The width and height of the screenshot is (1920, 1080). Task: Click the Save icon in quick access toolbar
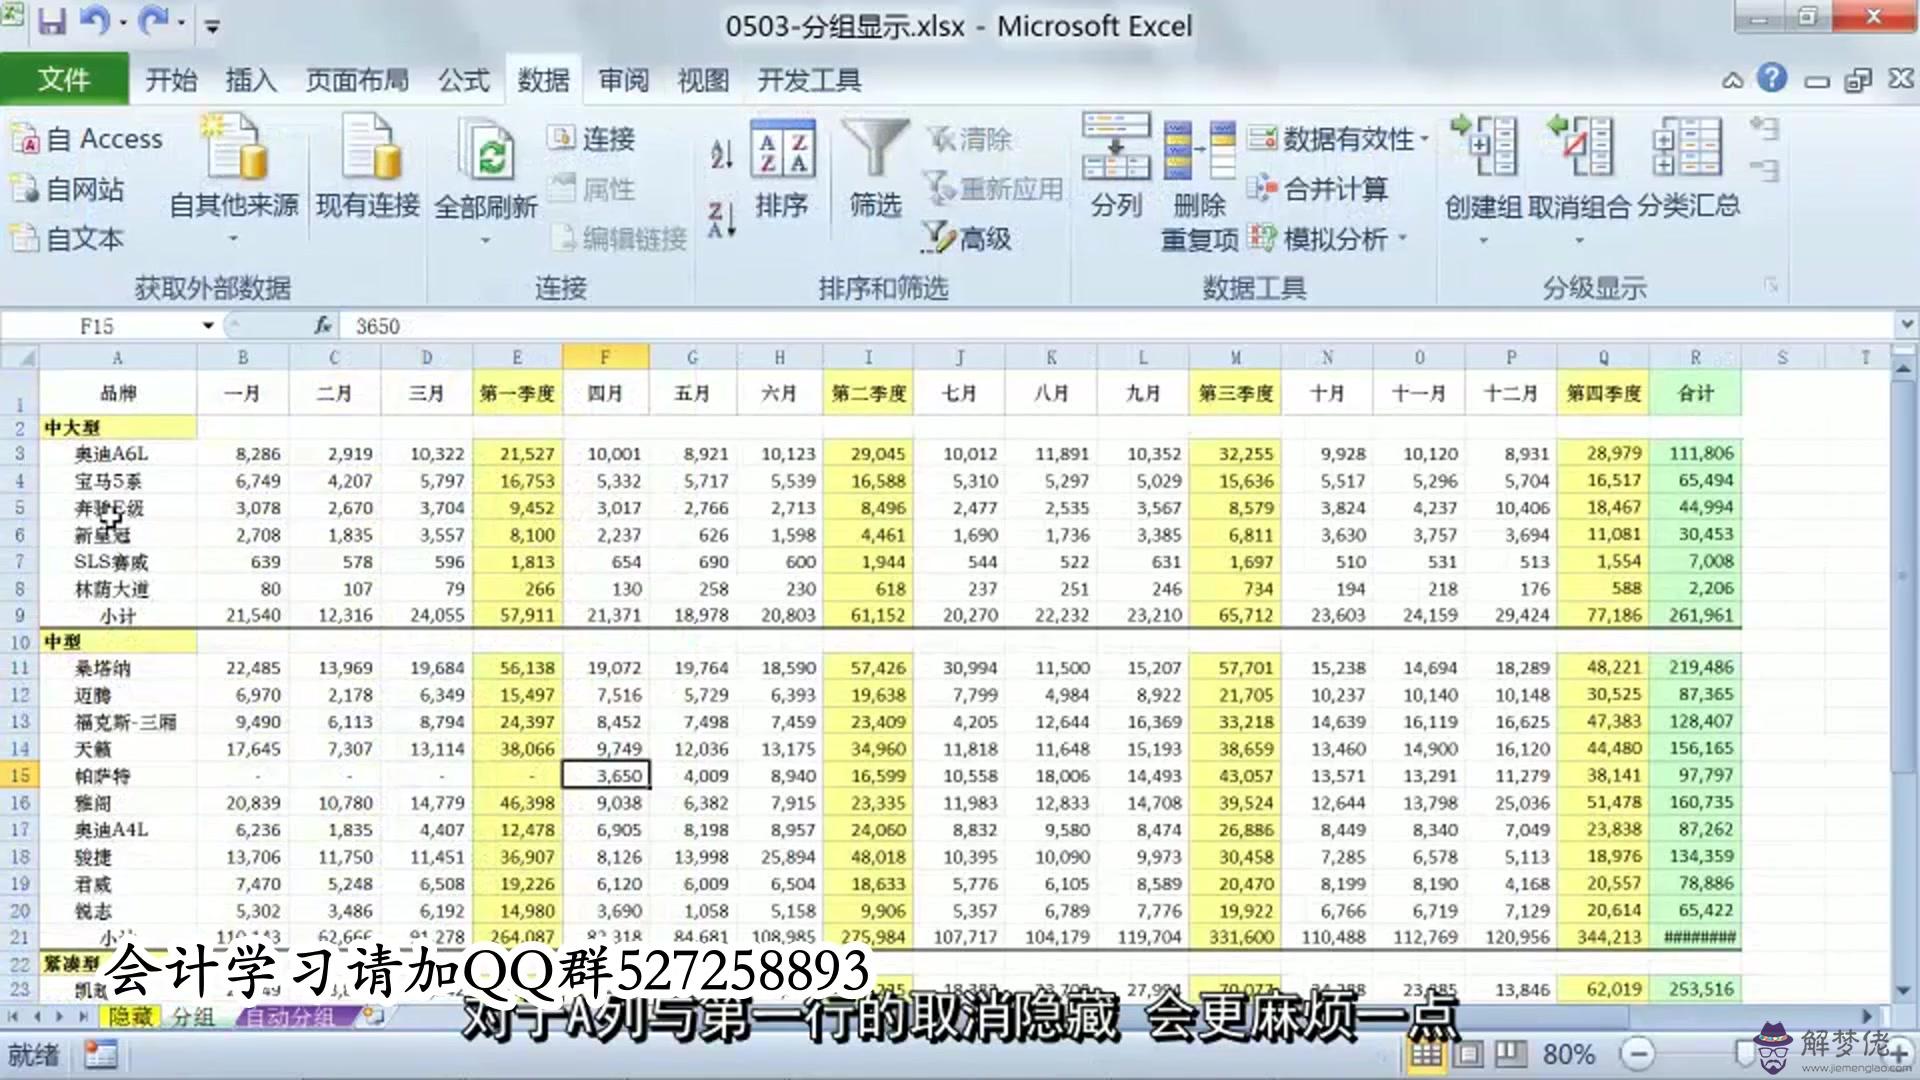51,21
